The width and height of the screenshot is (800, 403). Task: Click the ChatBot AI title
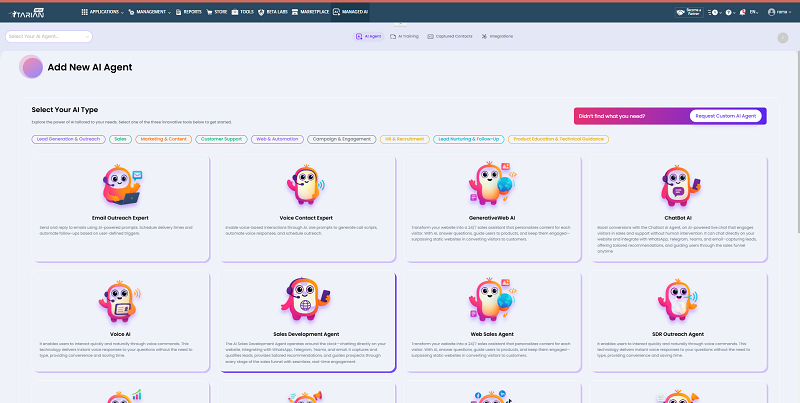coord(678,218)
